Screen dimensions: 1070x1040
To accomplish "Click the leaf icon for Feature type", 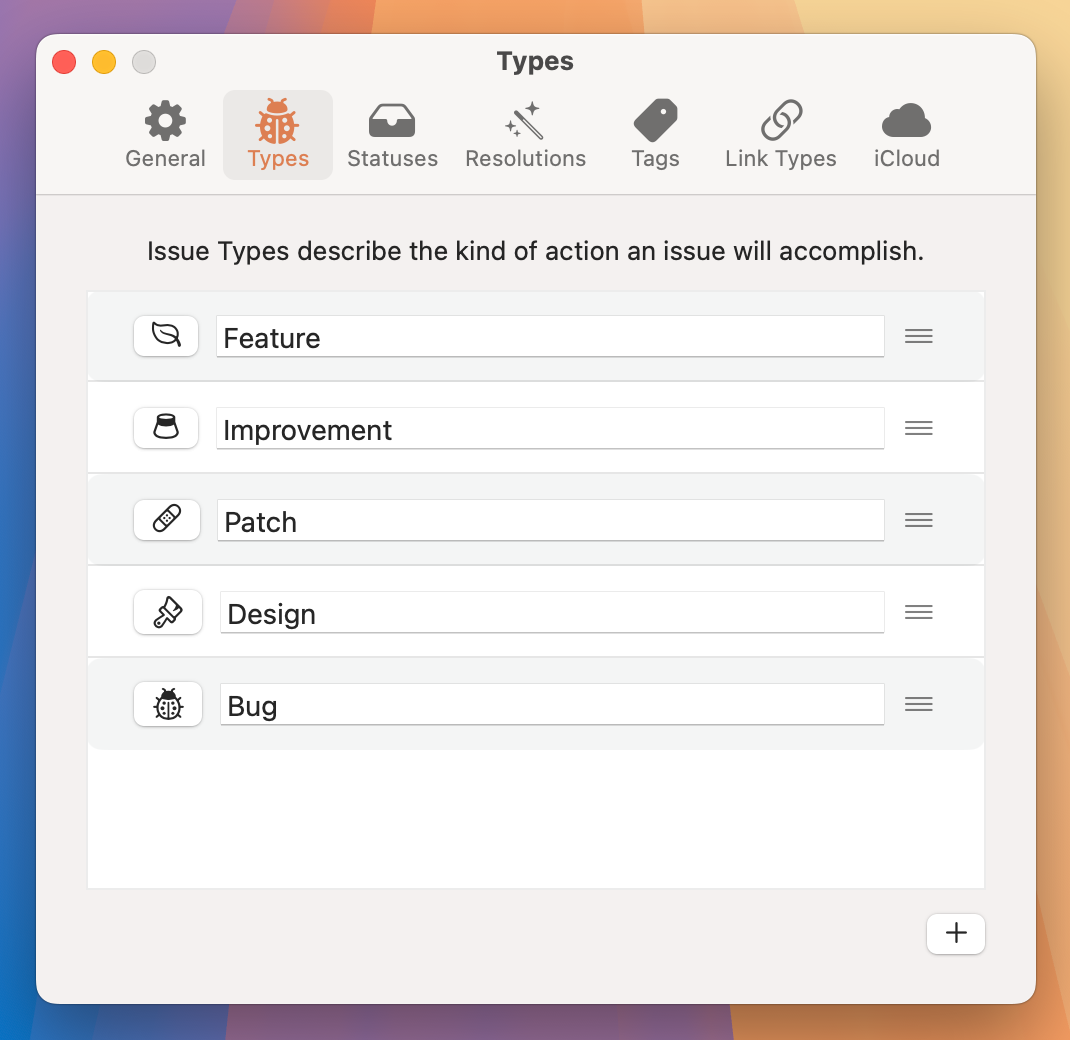I will (166, 336).
